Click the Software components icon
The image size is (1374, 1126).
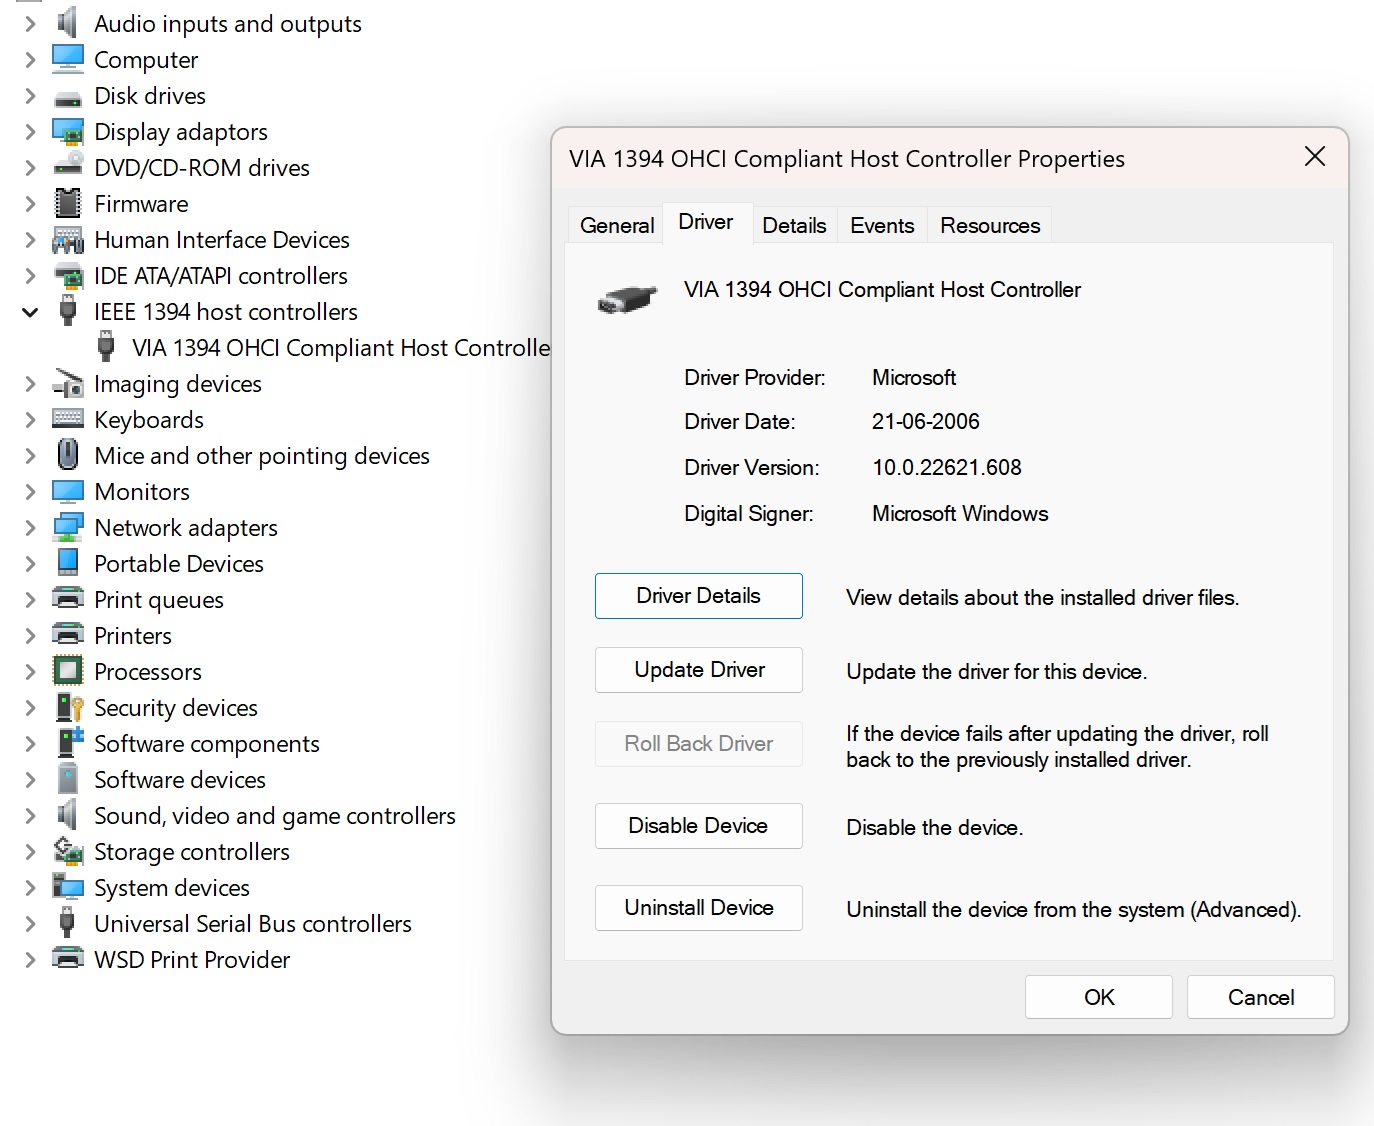point(69,742)
